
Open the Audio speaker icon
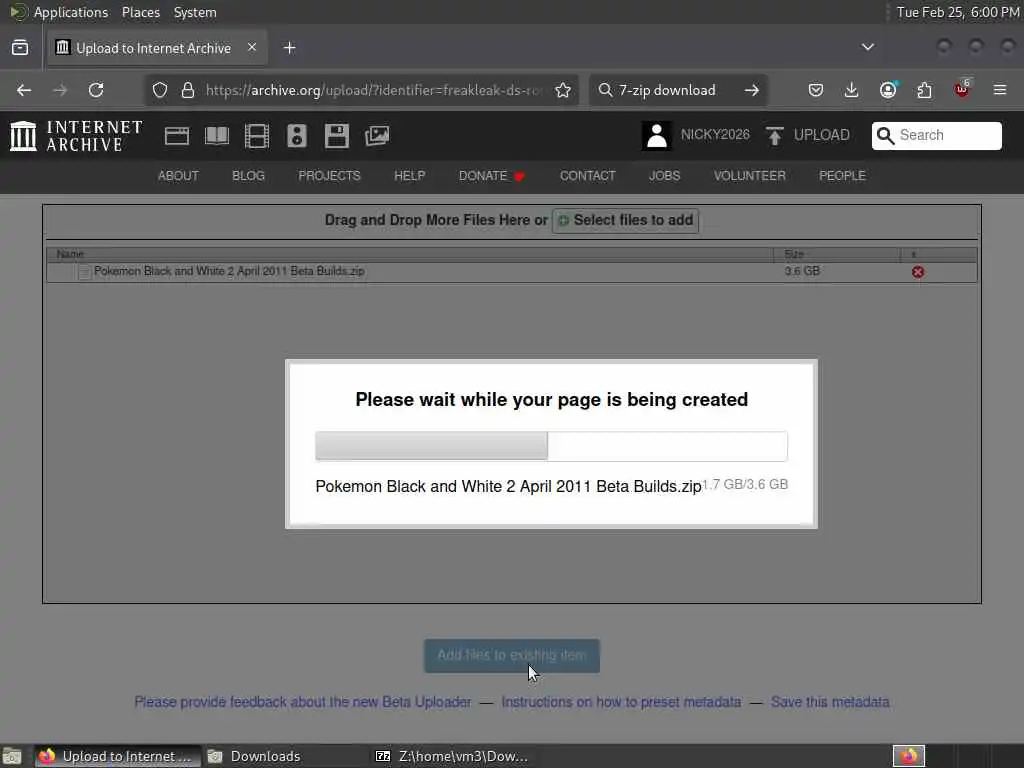[296, 136]
